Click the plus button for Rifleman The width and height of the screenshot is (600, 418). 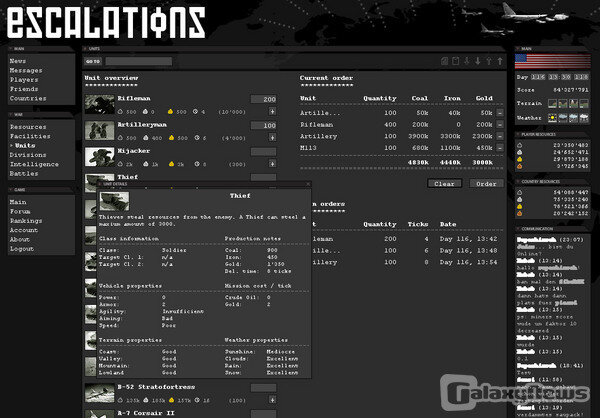point(272,111)
